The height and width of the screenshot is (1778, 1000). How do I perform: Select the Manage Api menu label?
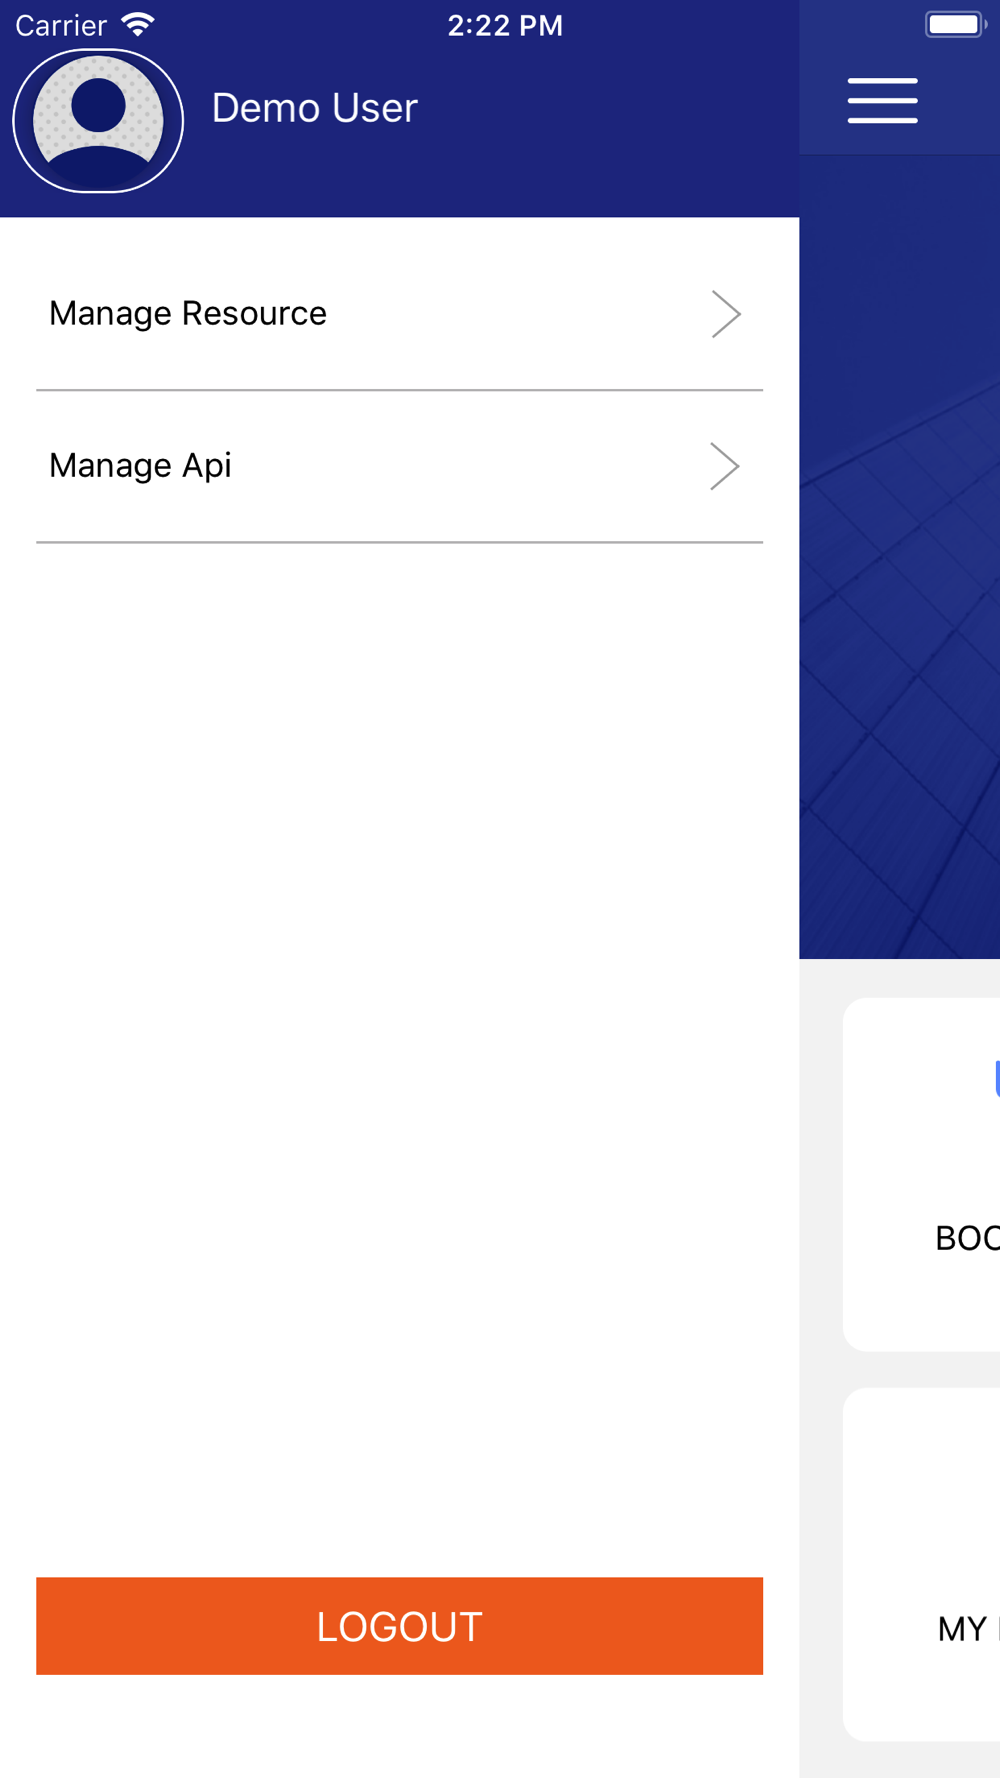140,466
